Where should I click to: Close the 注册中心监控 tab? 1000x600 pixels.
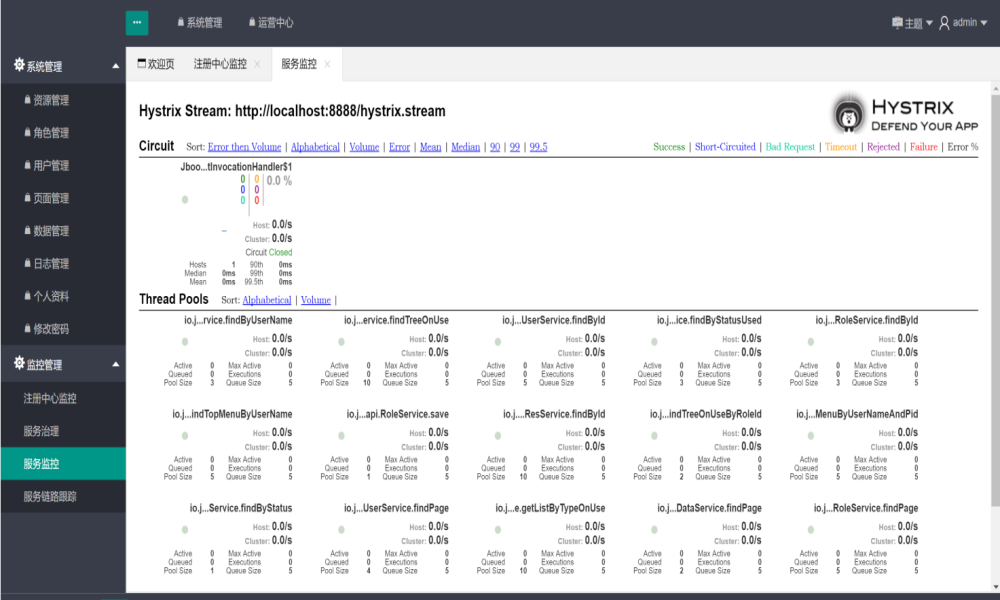point(257,64)
